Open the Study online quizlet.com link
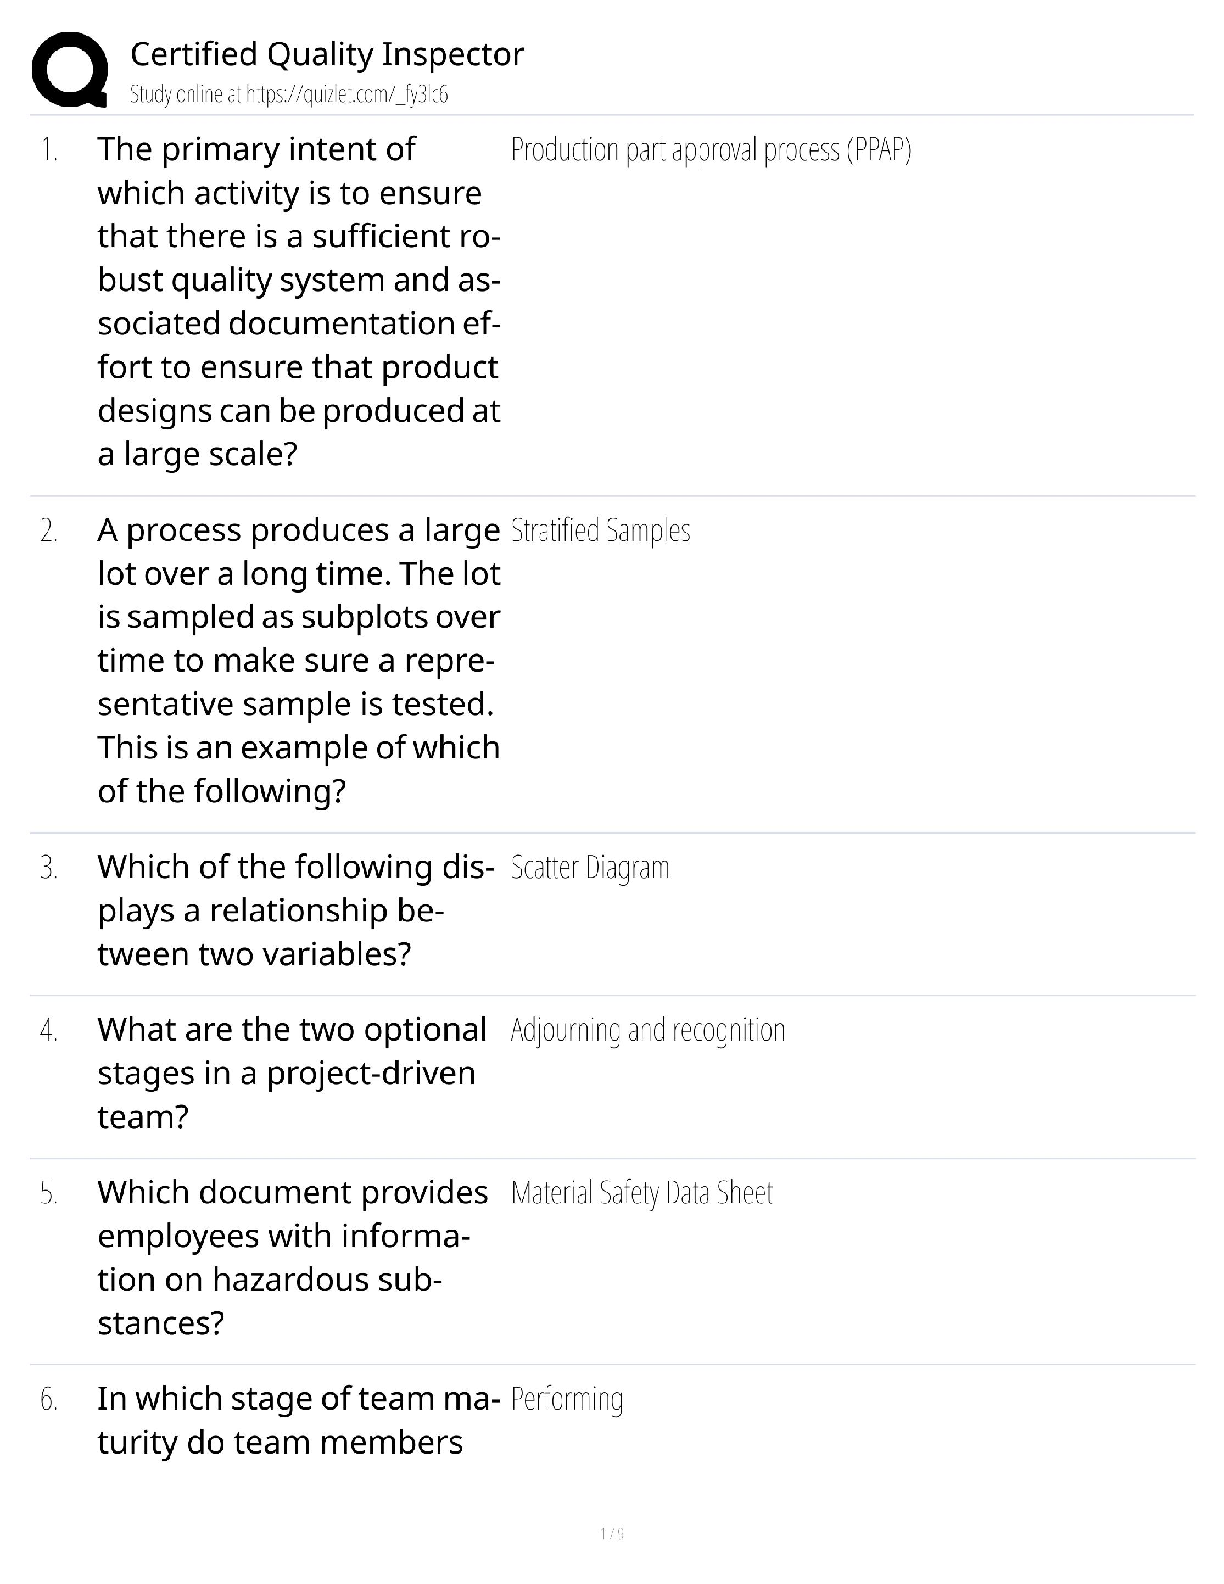The image size is (1224, 1584). tap(289, 95)
